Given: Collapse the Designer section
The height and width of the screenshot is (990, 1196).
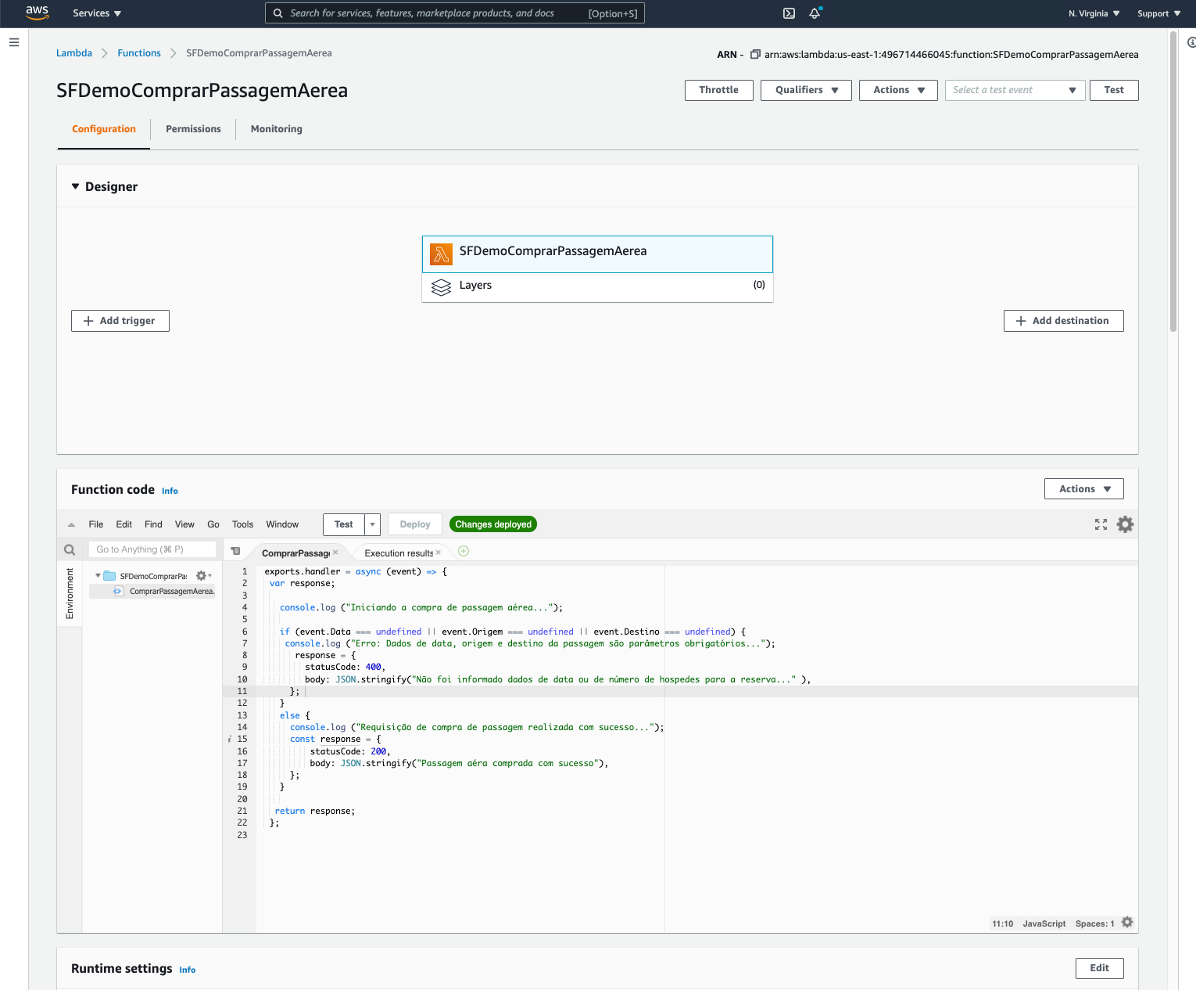Looking at the screenshot, I should pos(75,187).
